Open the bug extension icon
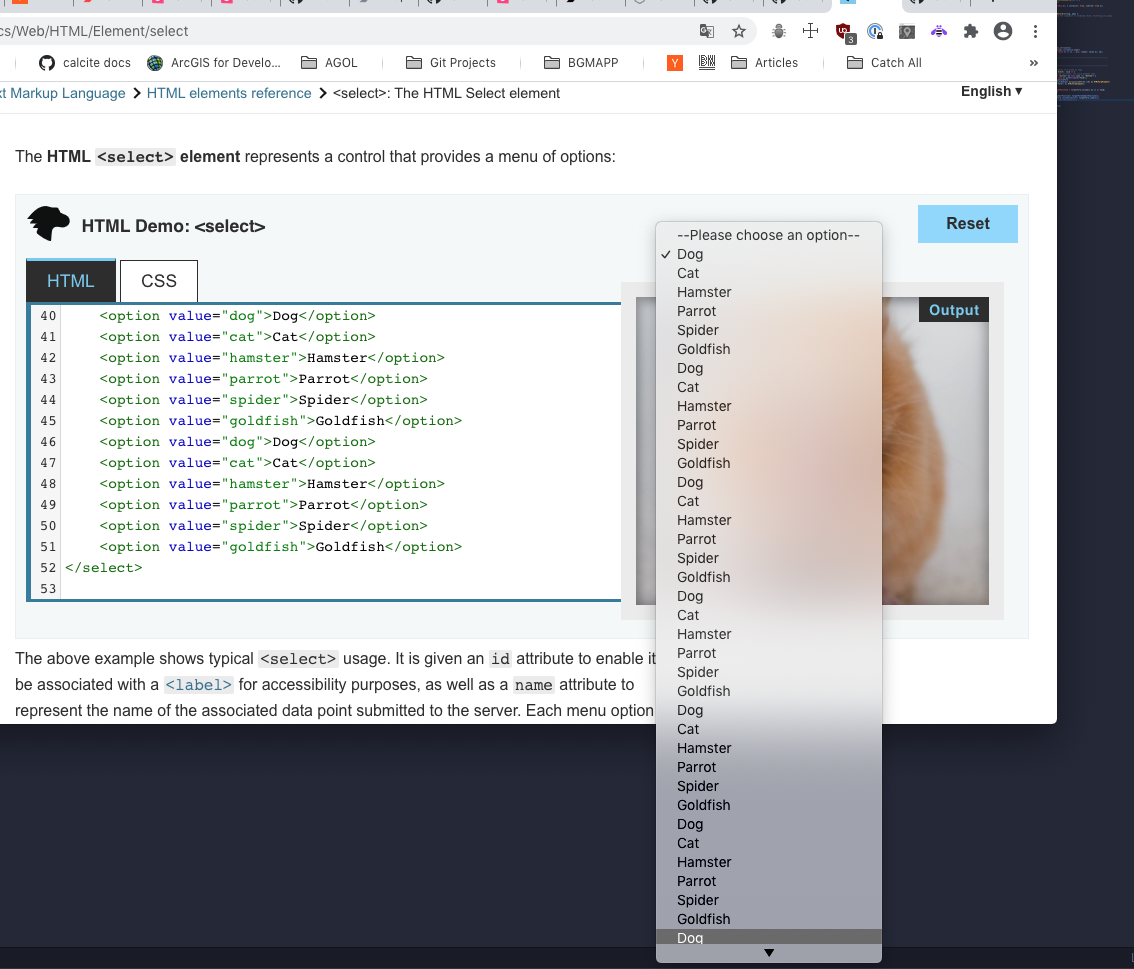The height and width of the screenshot is (969, 1134). coord(779,31)
